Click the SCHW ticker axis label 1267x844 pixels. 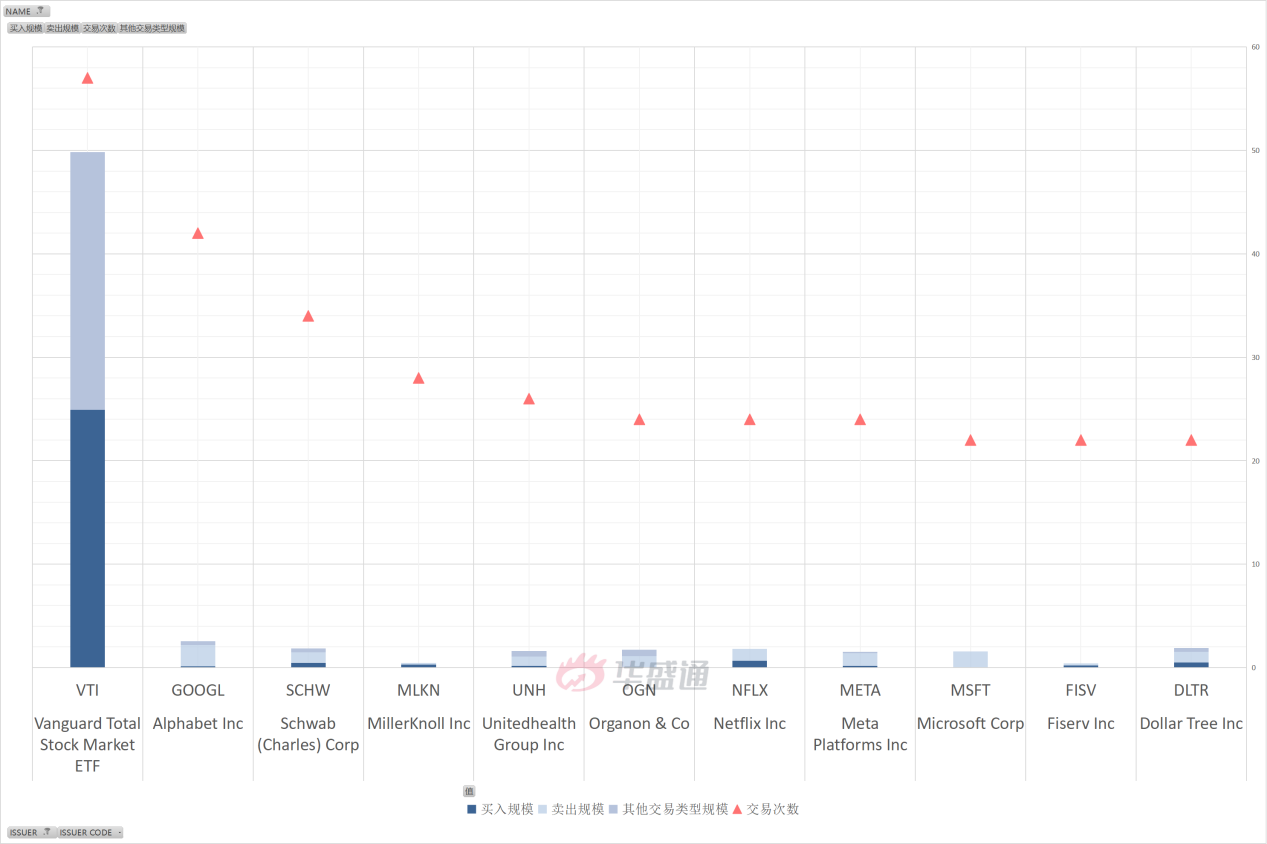[308, 690]
